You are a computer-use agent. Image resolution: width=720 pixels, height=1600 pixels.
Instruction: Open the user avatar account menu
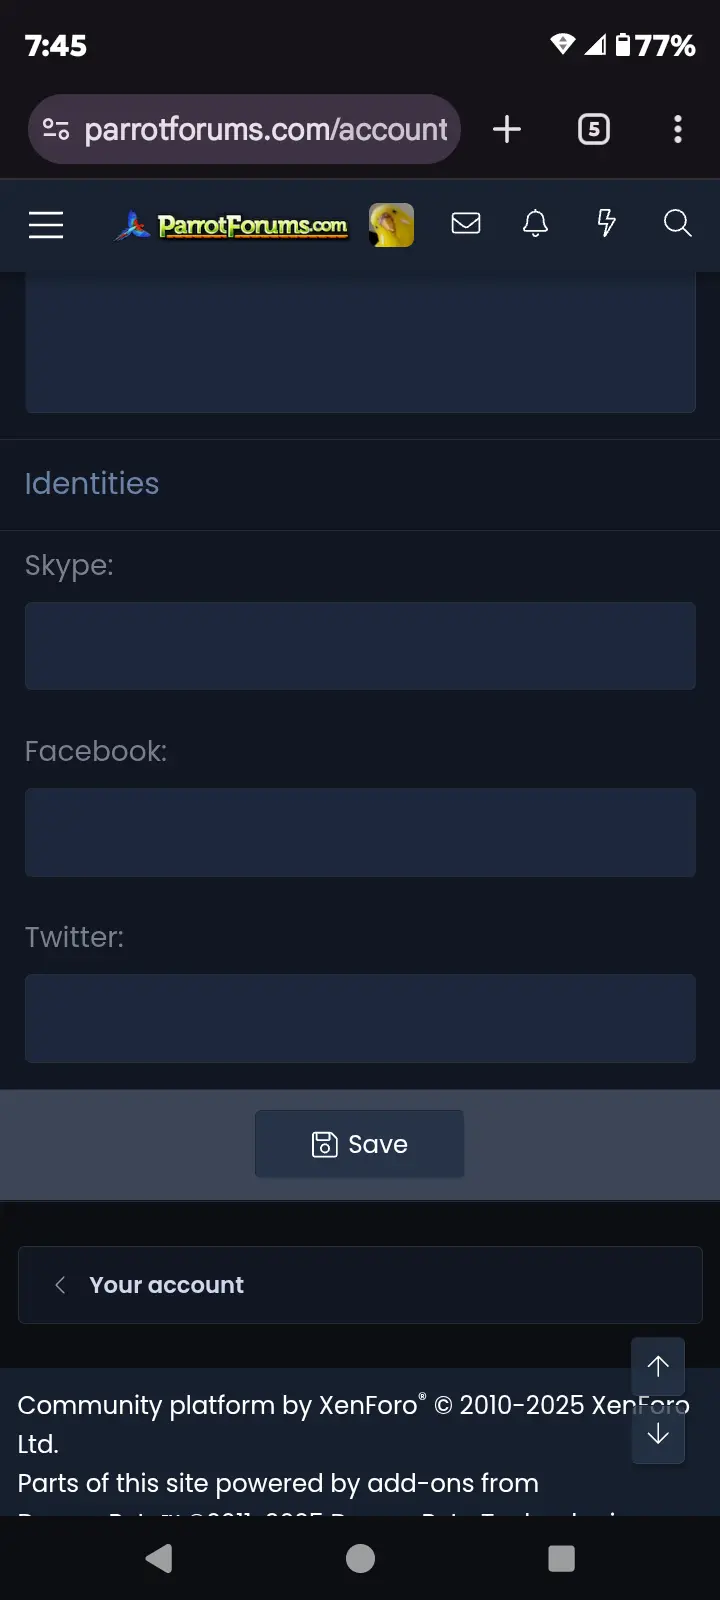point(391,225)
